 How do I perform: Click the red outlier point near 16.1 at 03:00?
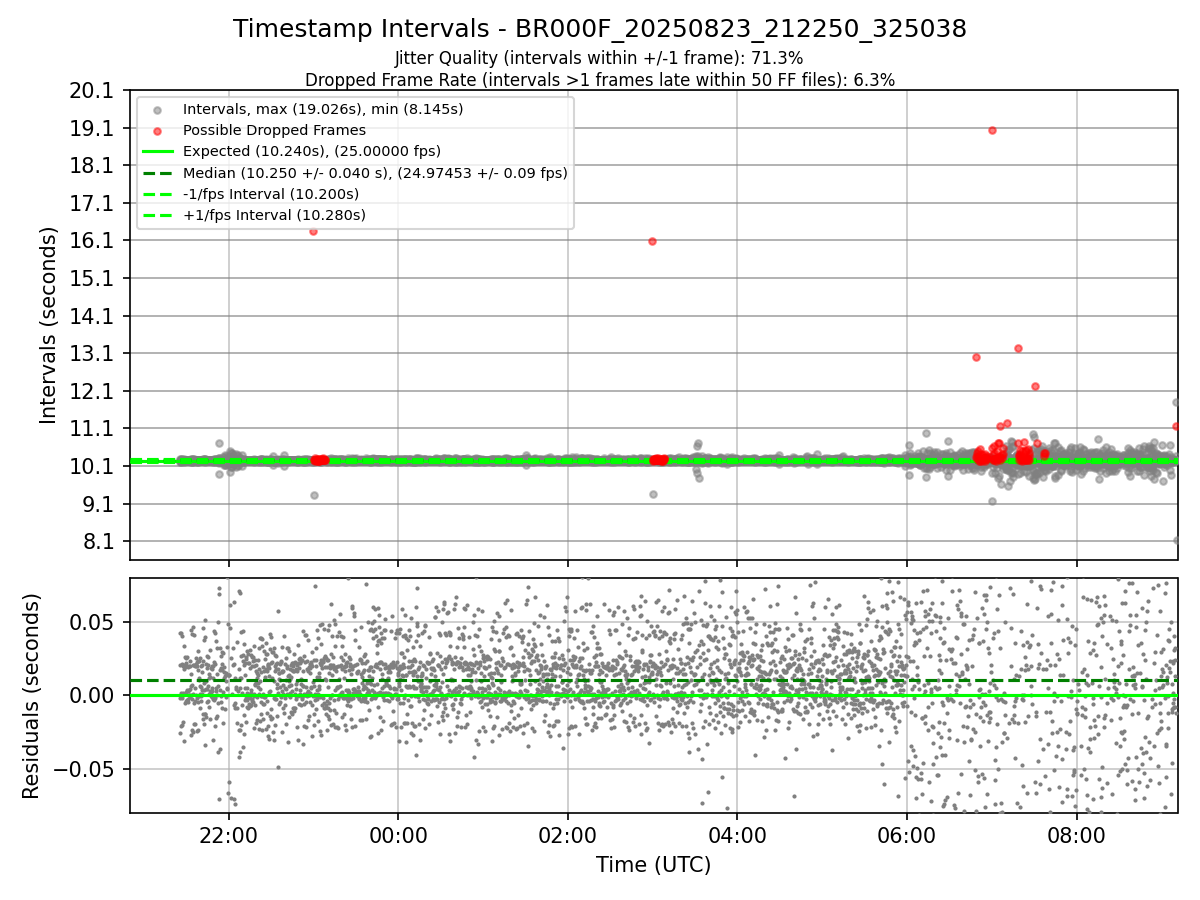(652, 241)
